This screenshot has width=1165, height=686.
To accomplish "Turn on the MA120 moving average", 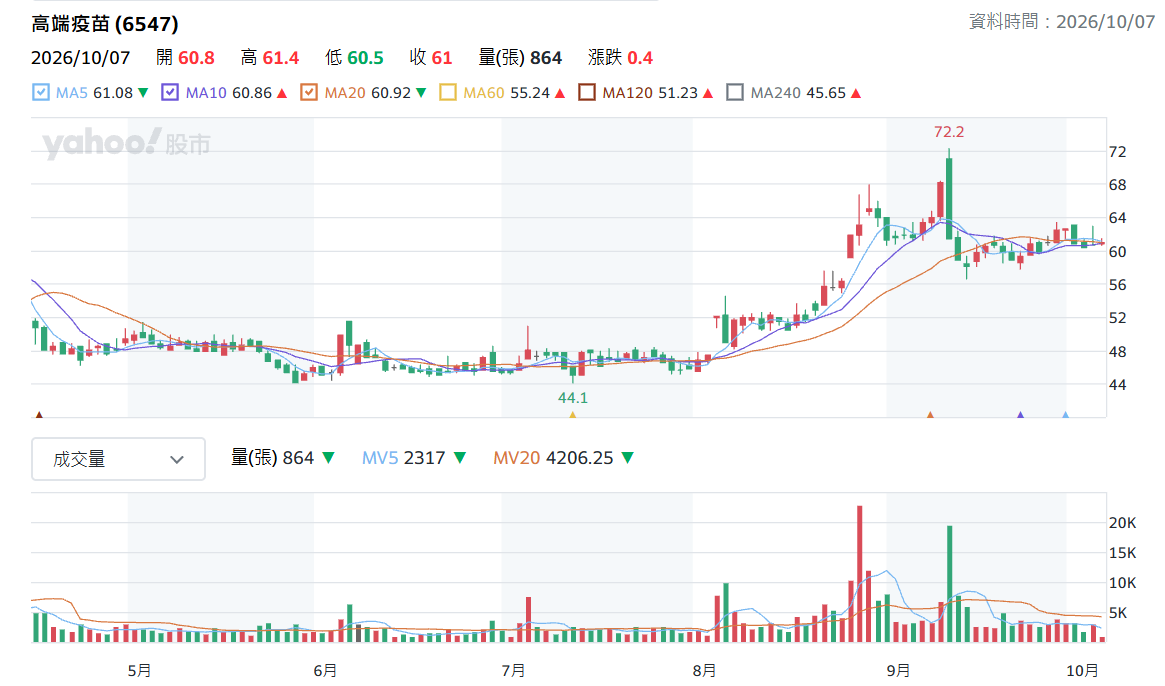I will pos(587,92).
